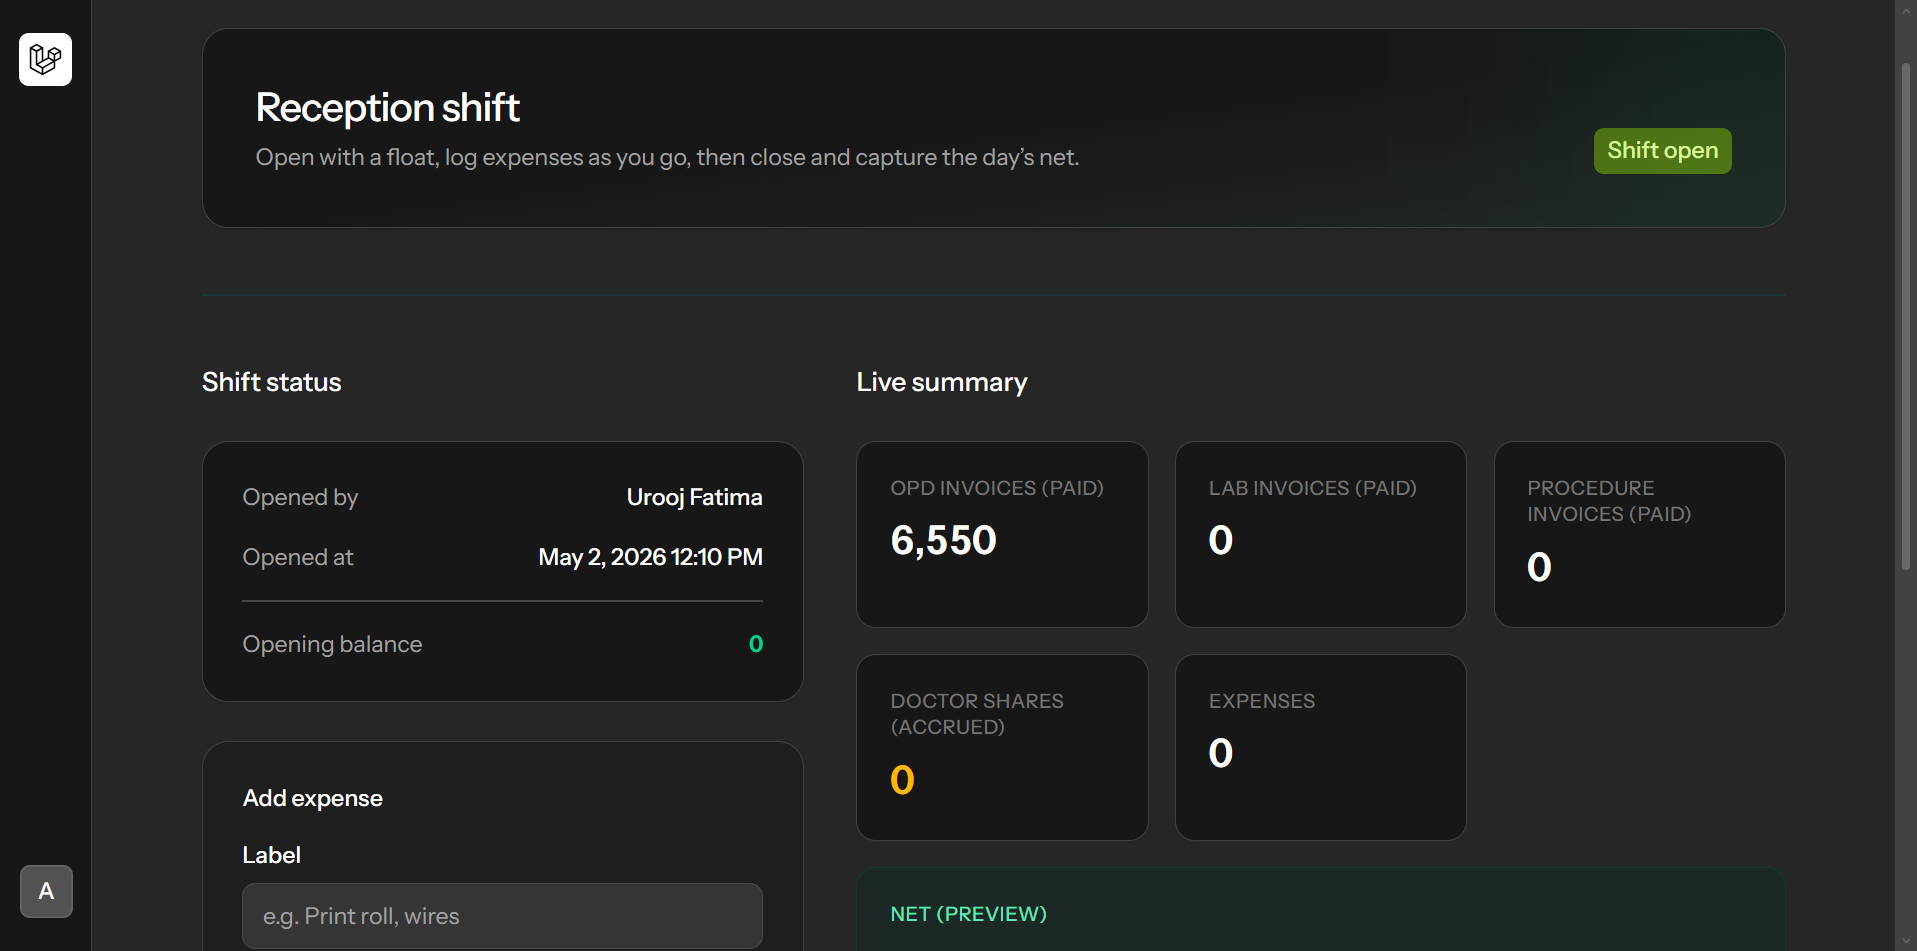Click the Opening balance value
Image resolution: width=1917 pixels, height=951 pixels.
pyautogui.click(x=756, y=644)
